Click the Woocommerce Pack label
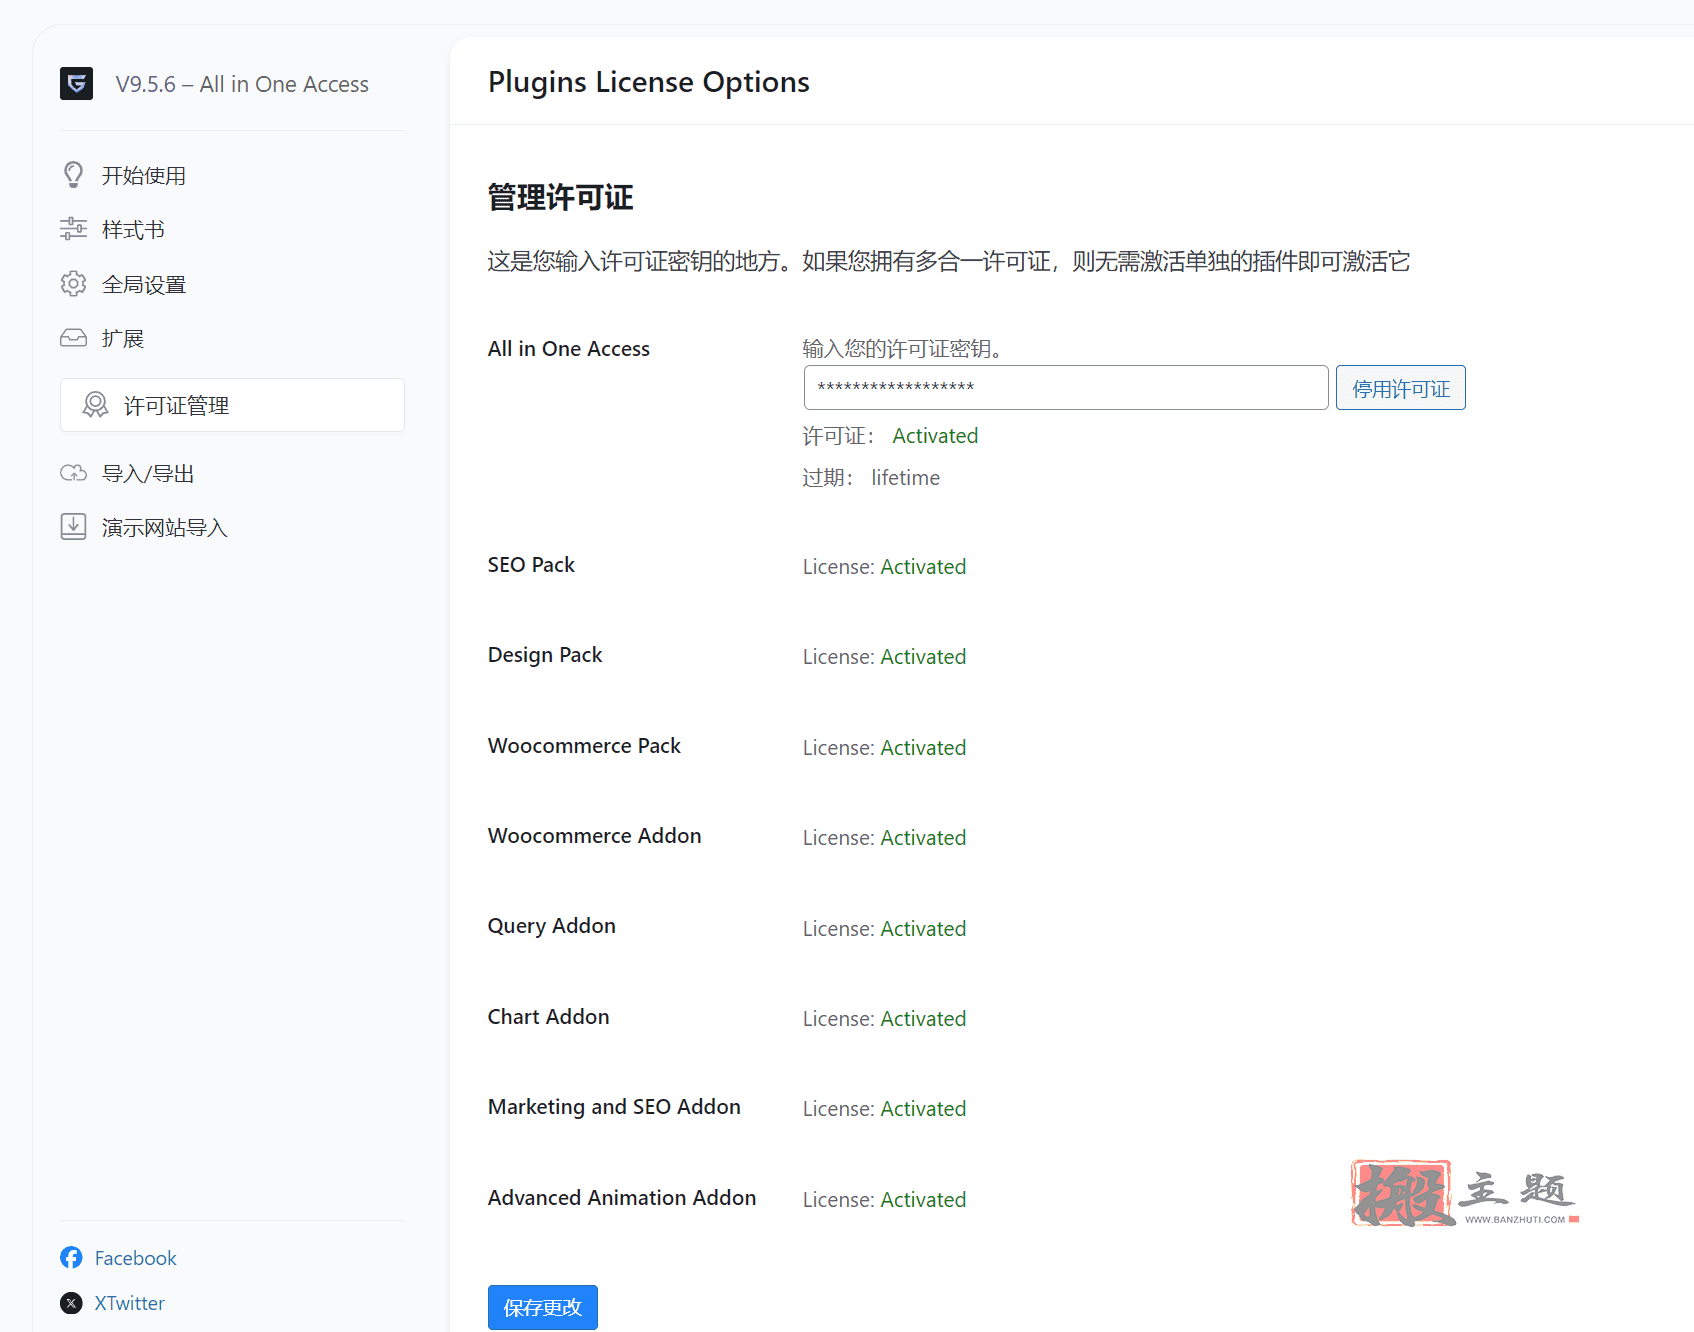 coord(584,746)
